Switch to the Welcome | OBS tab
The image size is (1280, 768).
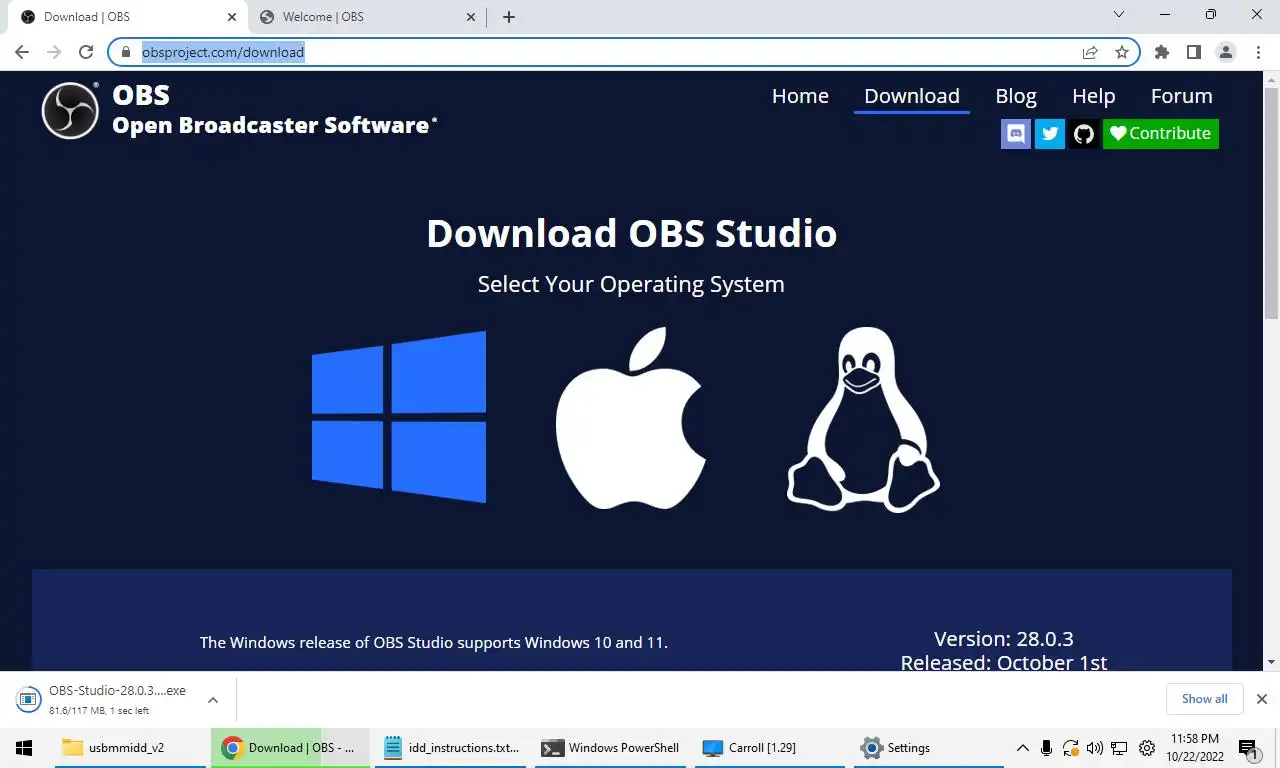click(366, 17)
